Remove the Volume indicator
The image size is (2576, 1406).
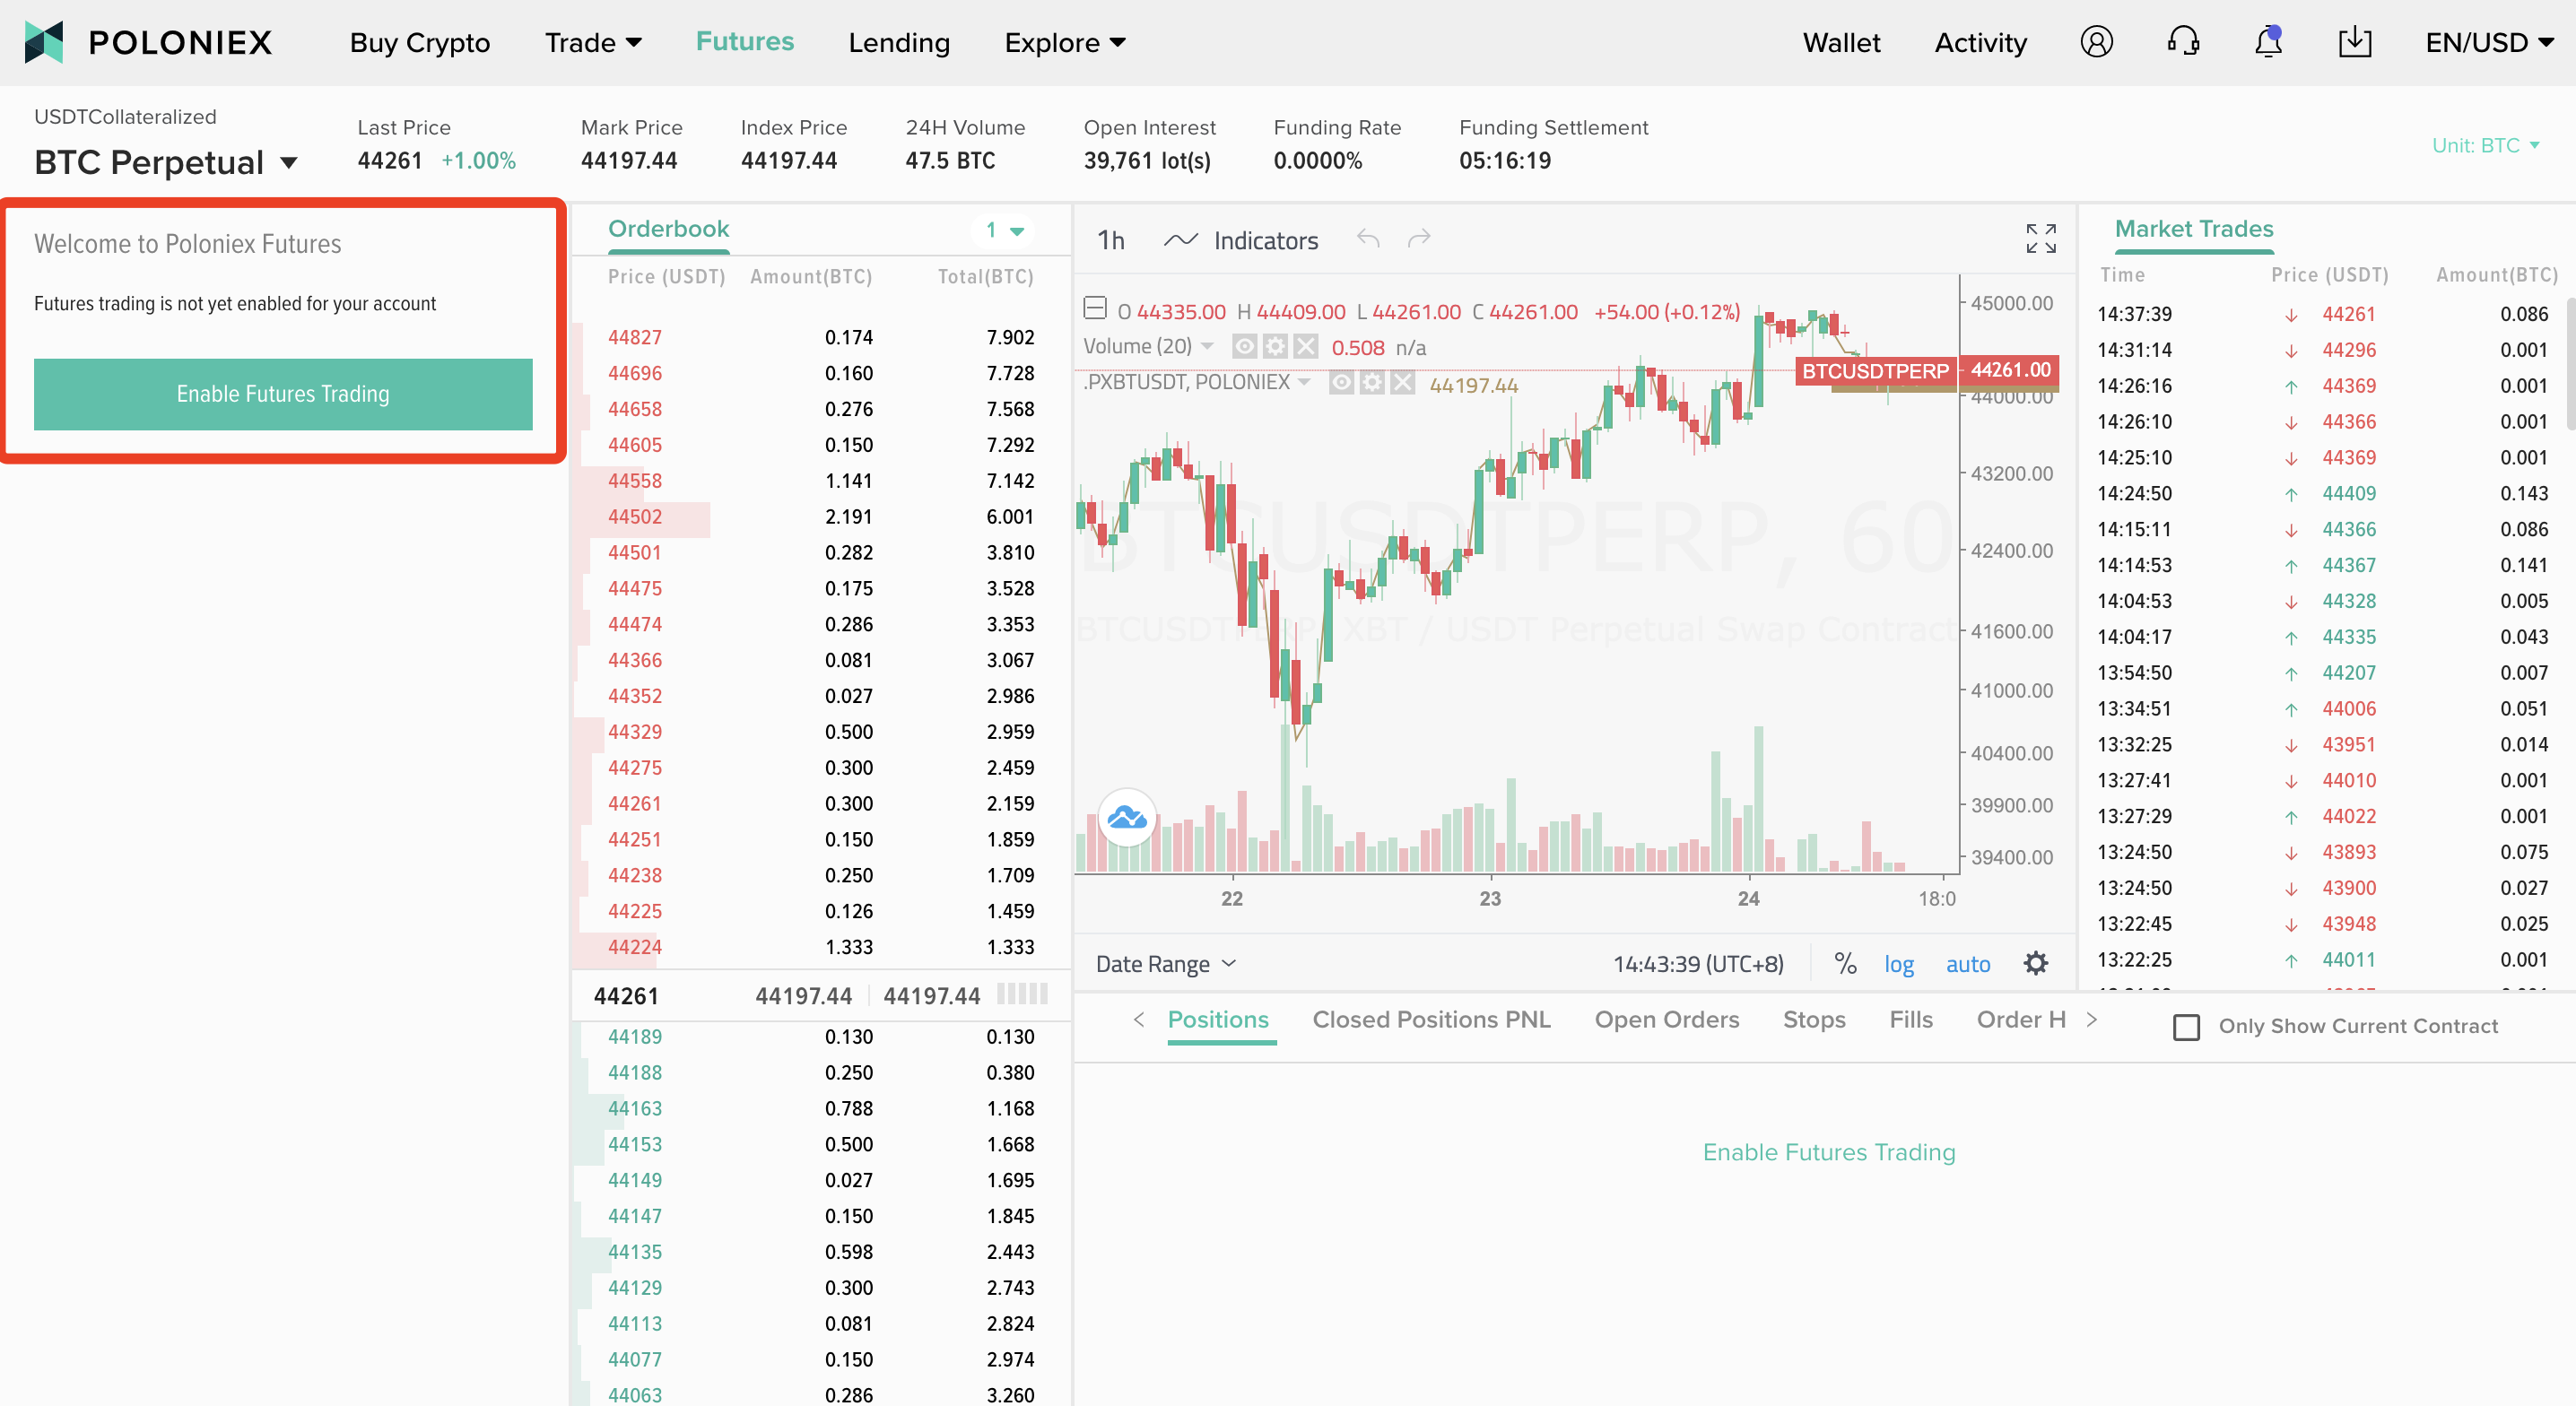click(1306, 347)
